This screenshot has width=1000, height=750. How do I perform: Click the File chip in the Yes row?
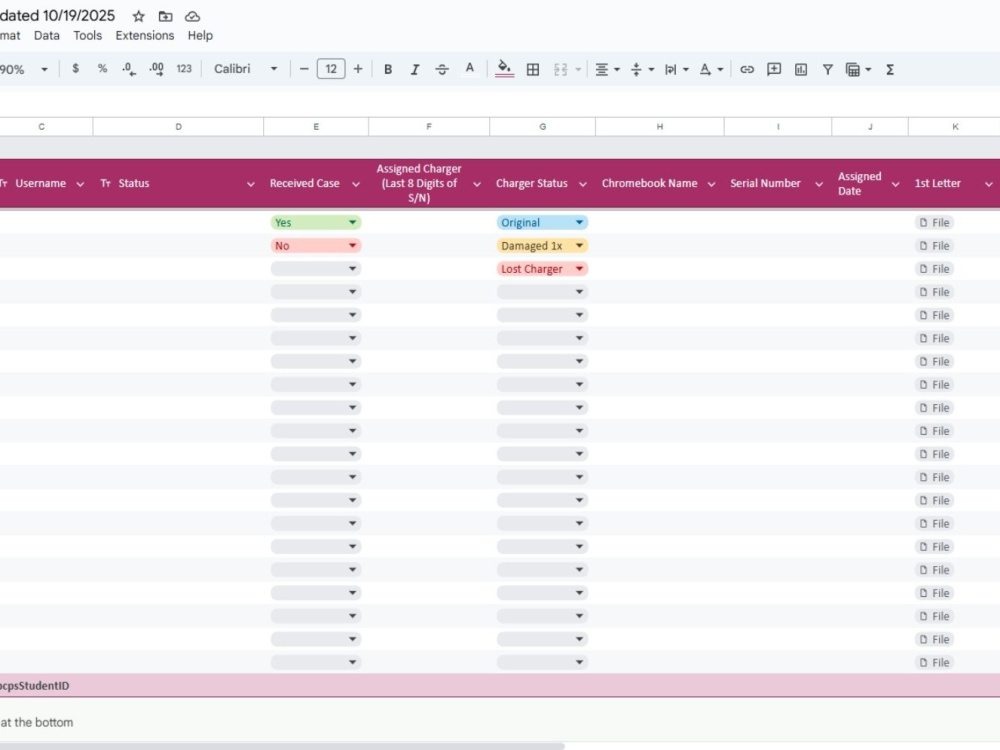tap(934, 223)
